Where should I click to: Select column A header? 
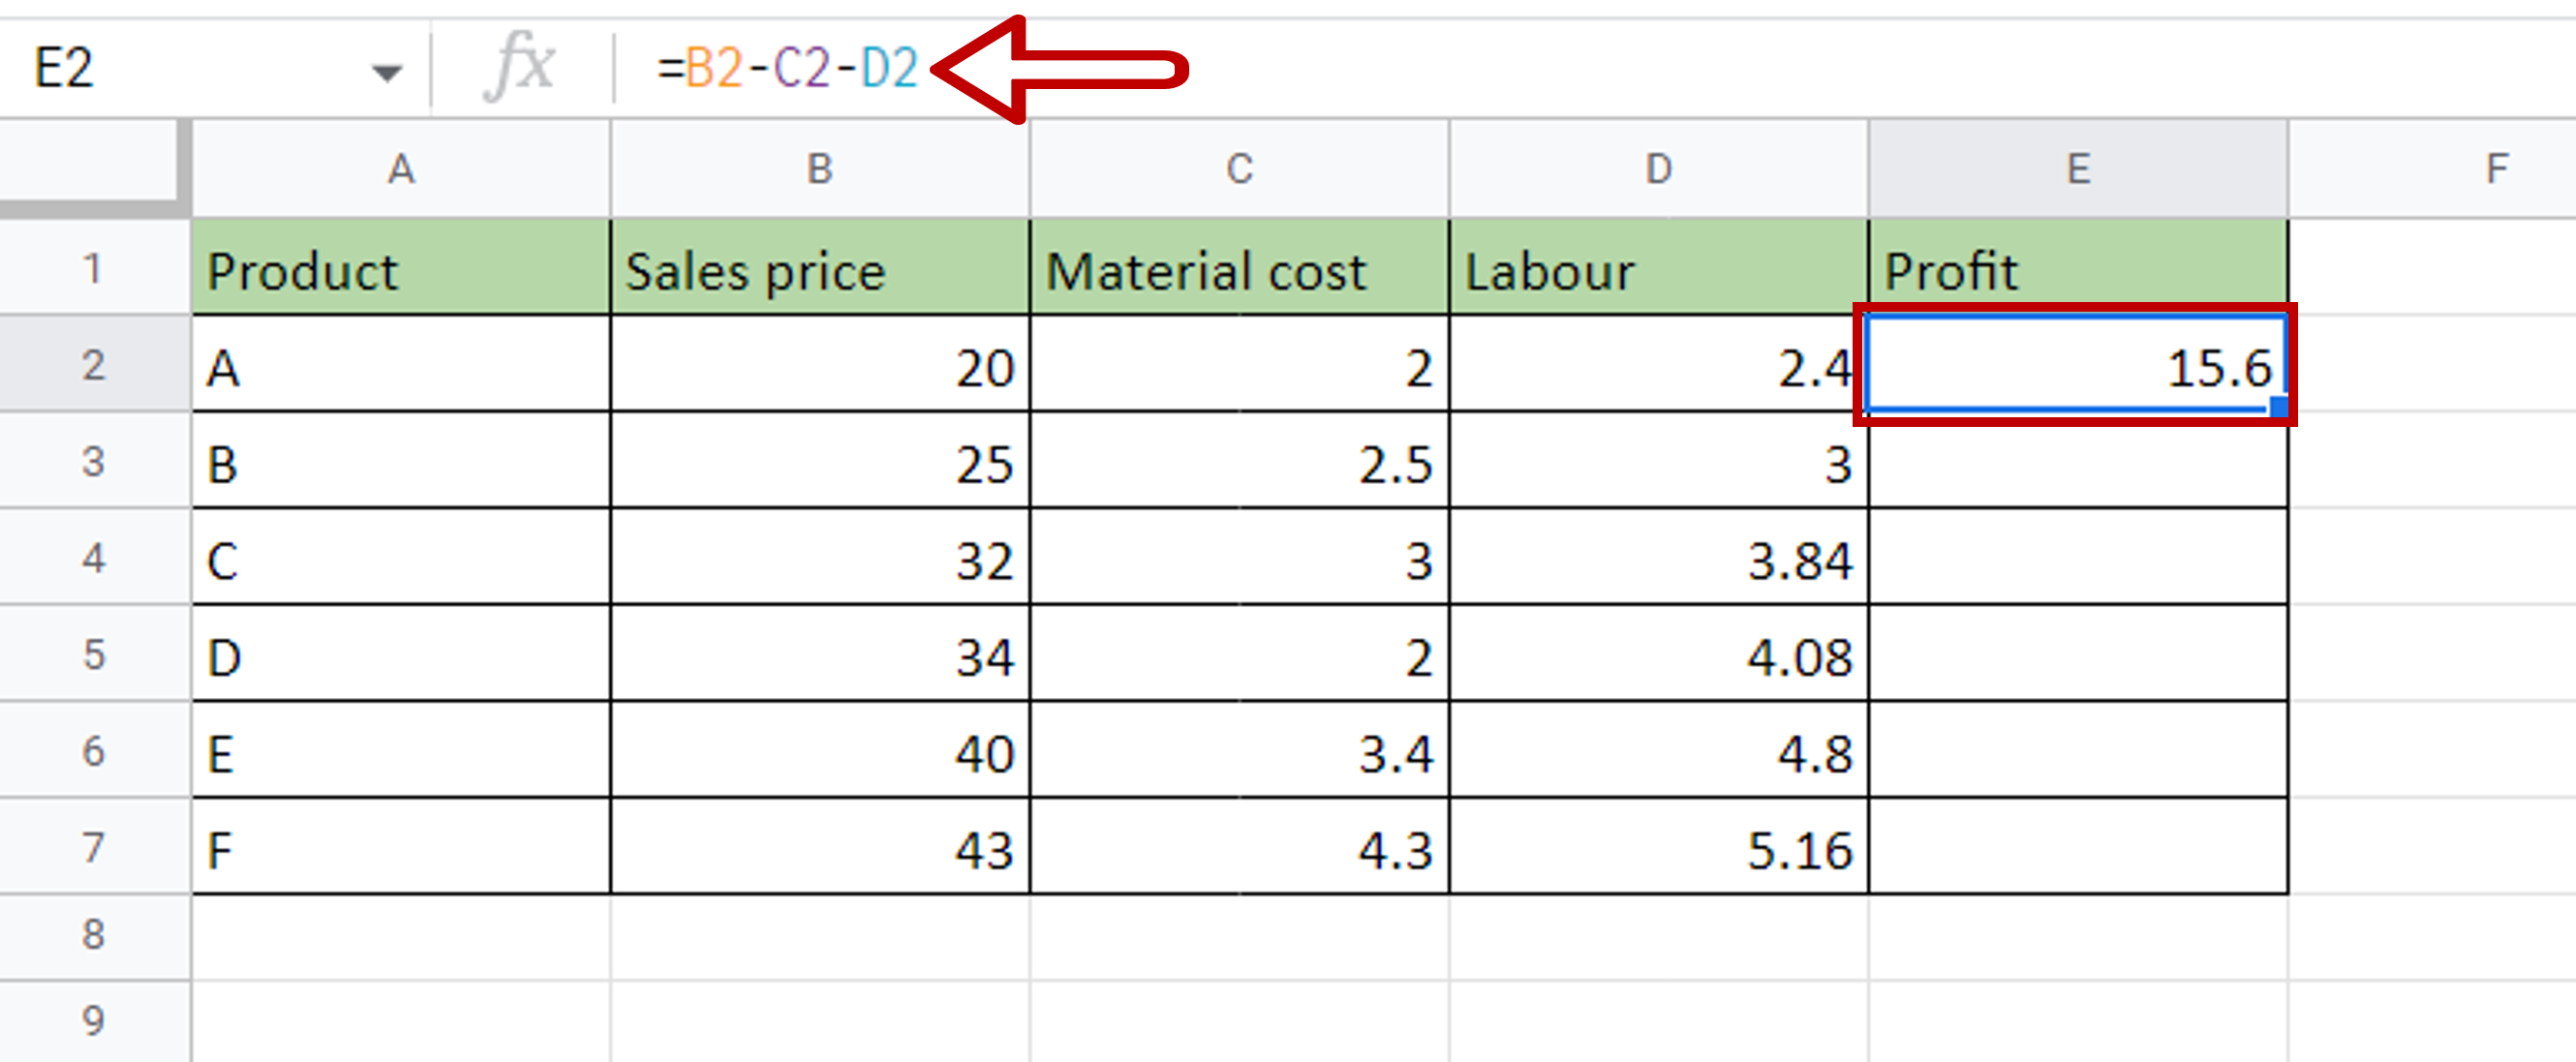point(401,168)
